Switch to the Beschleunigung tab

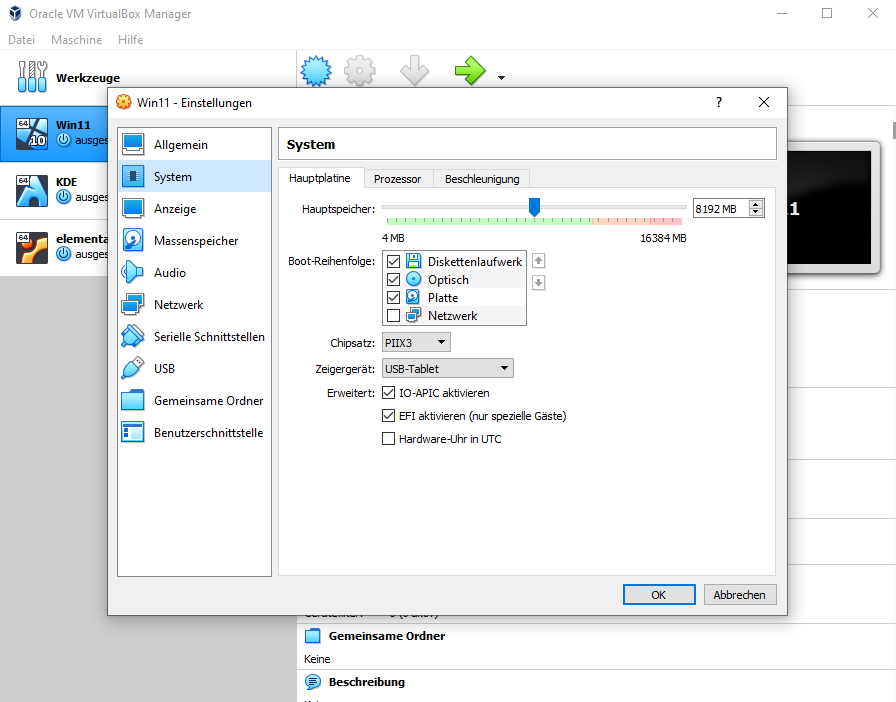tap(482, 179)
